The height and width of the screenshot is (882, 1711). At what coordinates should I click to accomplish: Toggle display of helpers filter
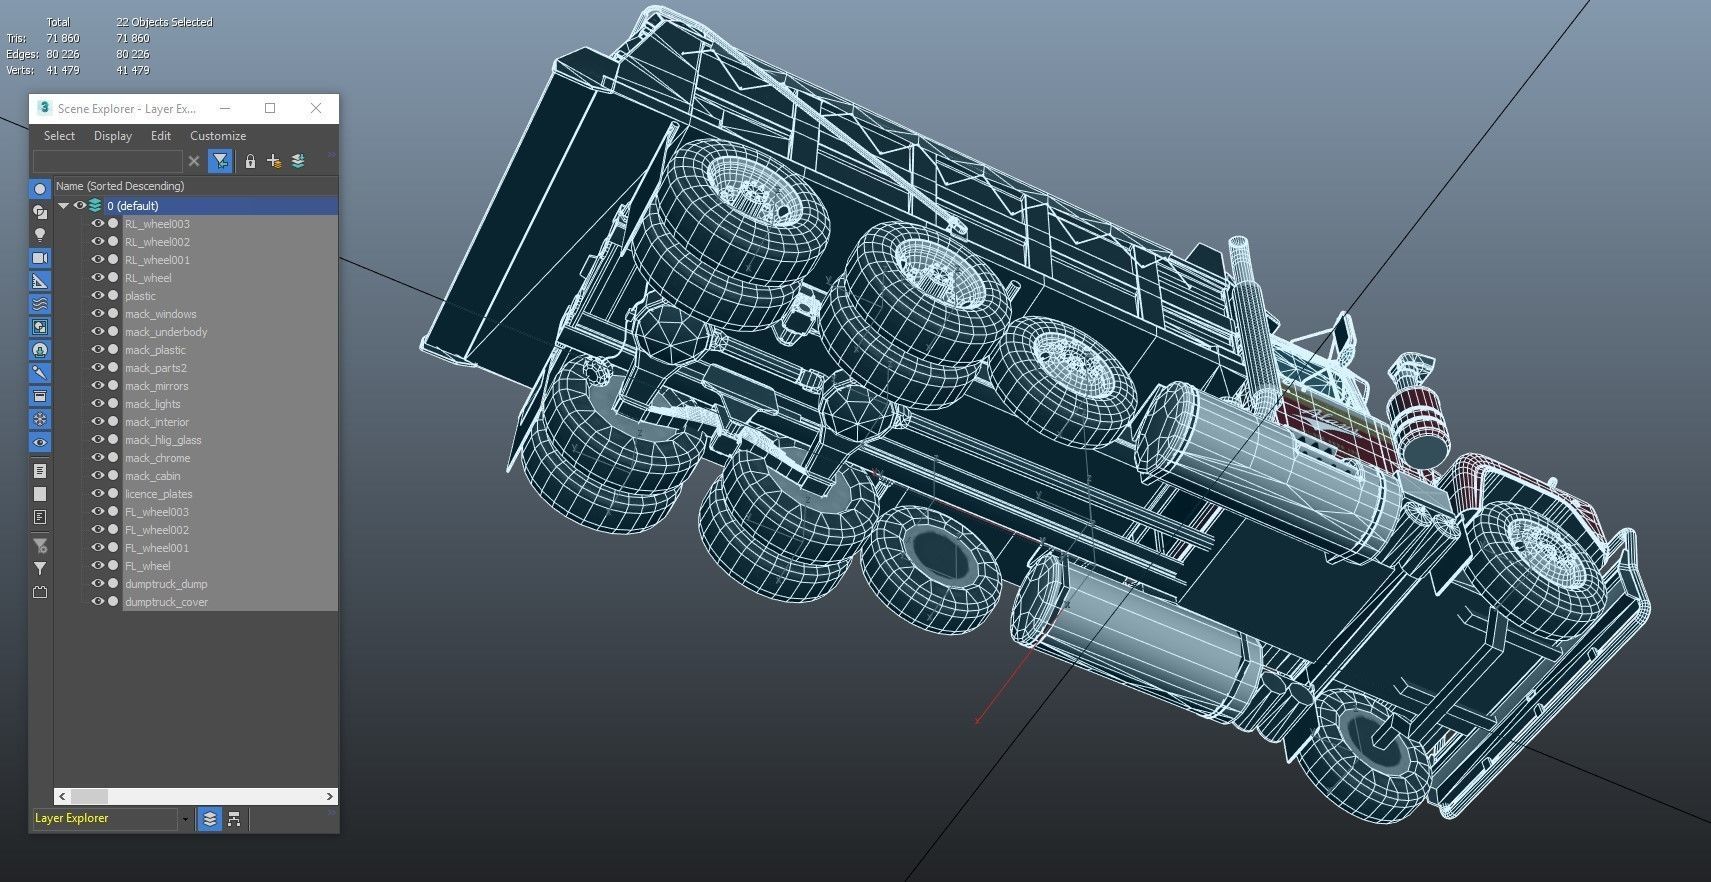40,281
